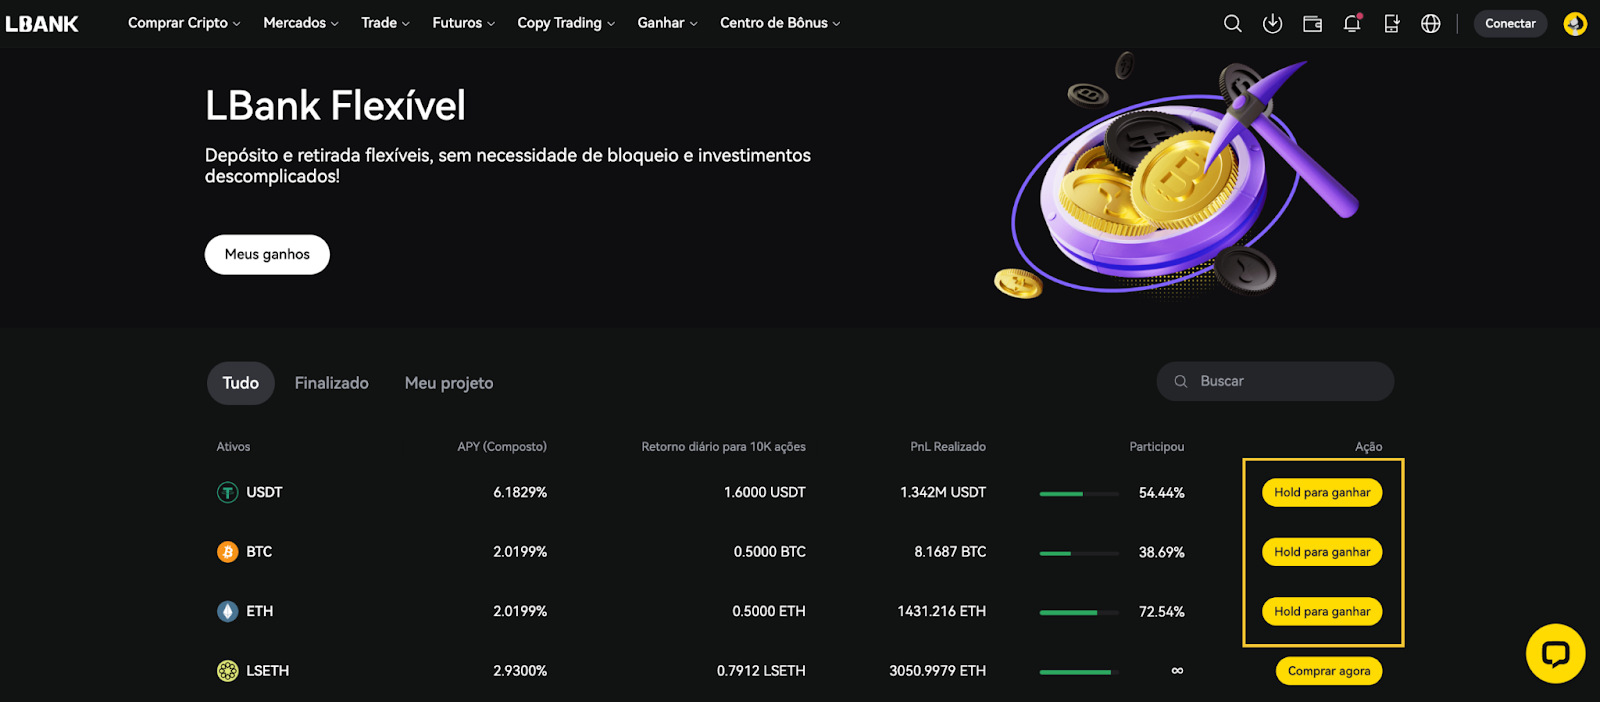1600x702 pixels.
Task: Focus the Buscar search field
Action: point(1275,381)
